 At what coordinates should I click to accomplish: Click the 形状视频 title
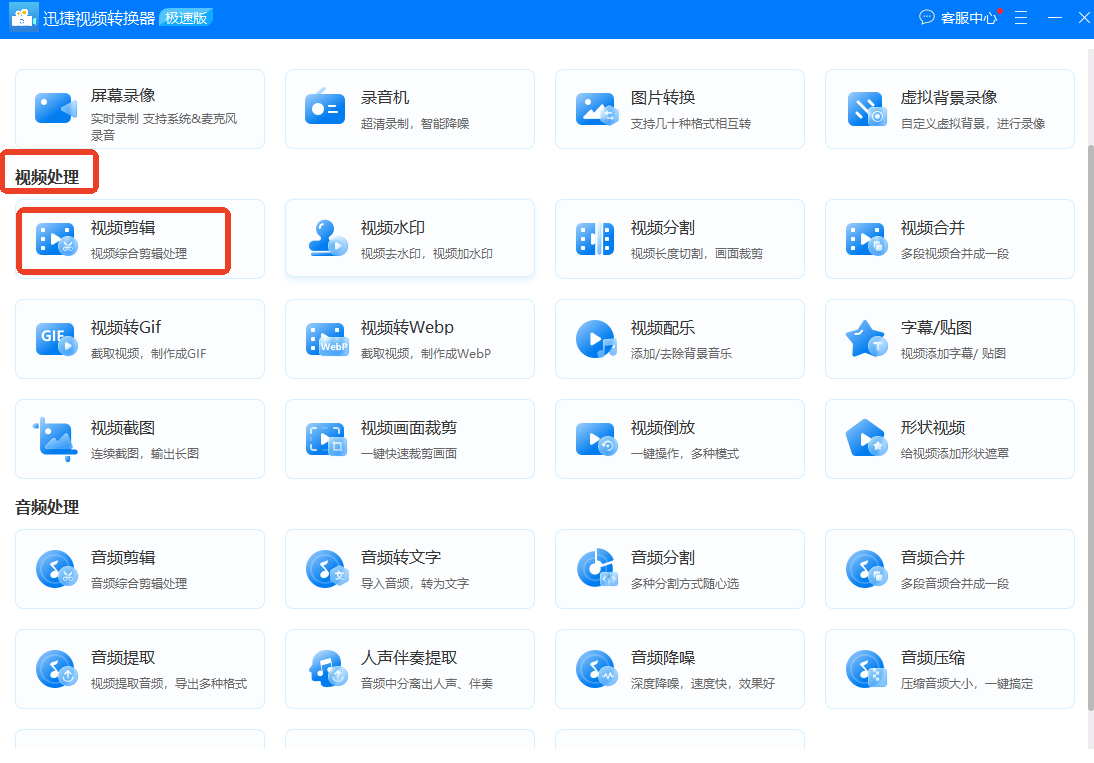pyautogui.click(x=933, y=428)
